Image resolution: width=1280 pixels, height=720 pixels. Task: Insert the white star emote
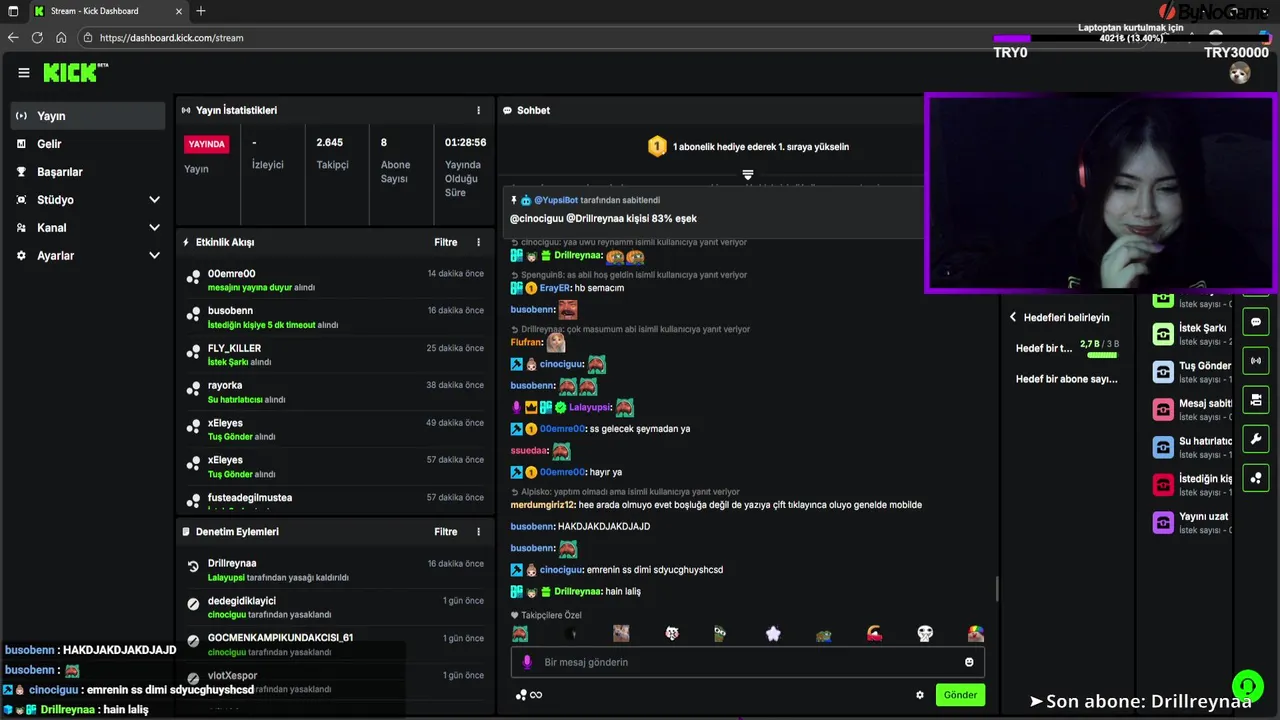point(773,634)
